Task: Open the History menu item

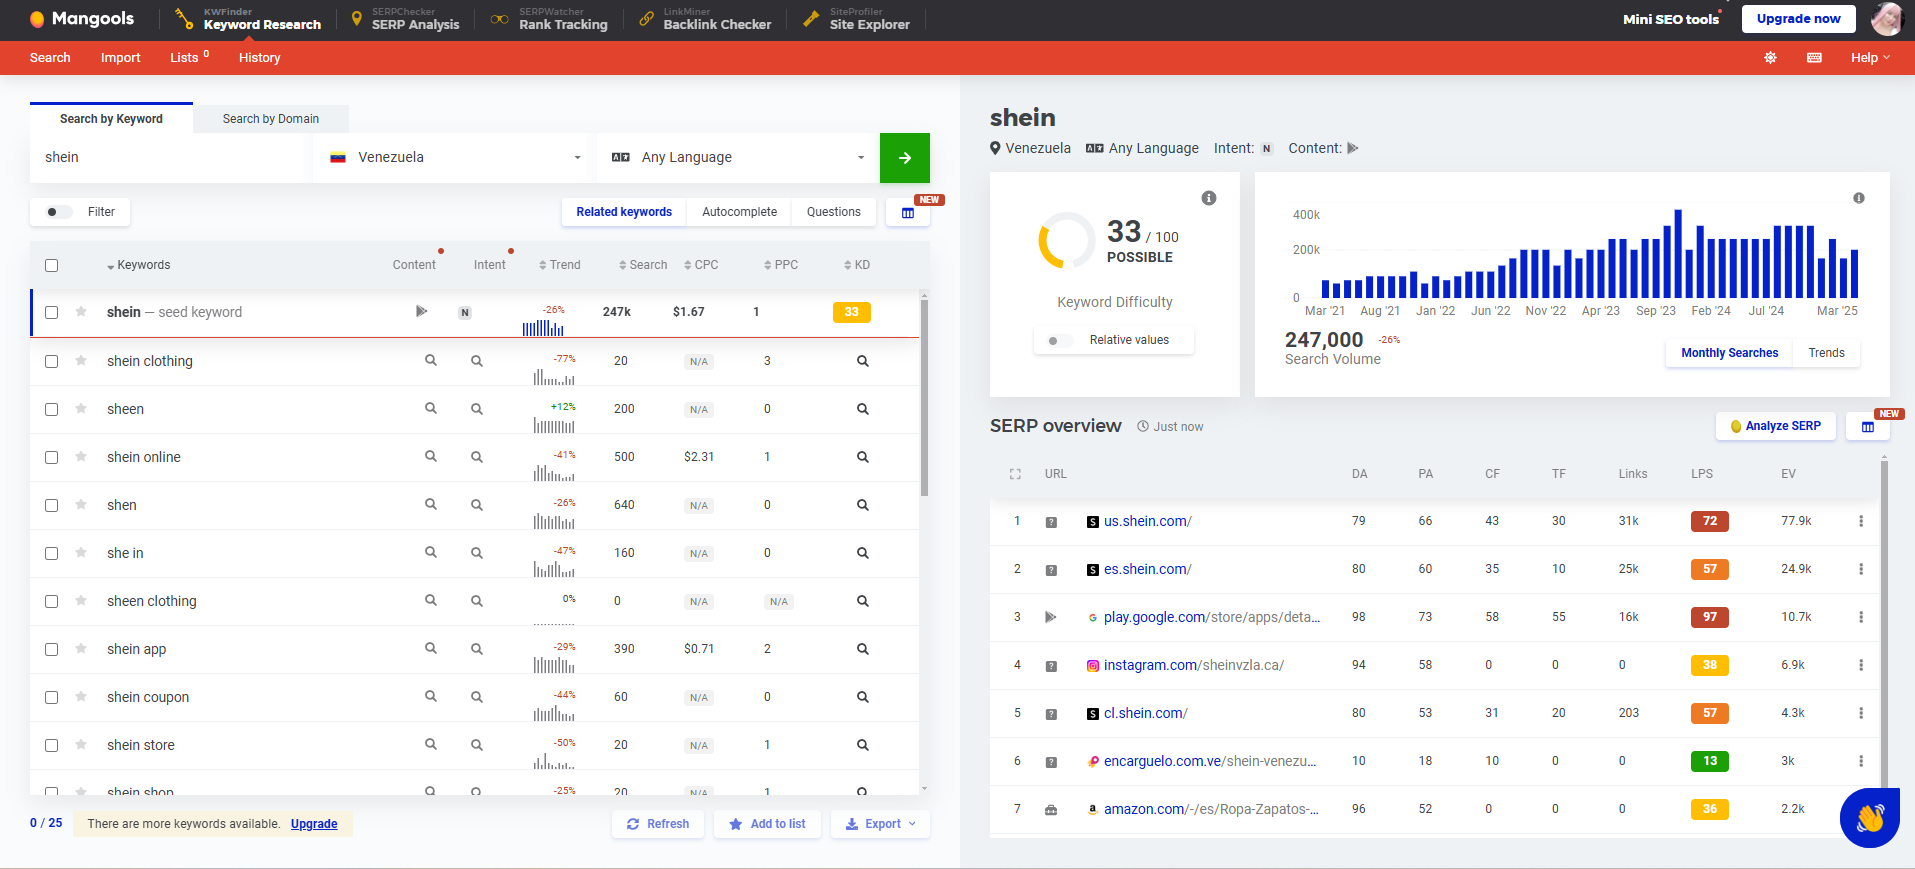Action: [x=259, y=58]
